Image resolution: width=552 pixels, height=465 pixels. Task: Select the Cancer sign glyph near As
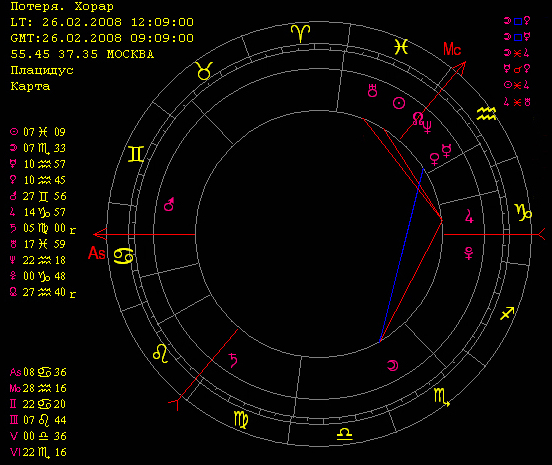coord(124,256)
